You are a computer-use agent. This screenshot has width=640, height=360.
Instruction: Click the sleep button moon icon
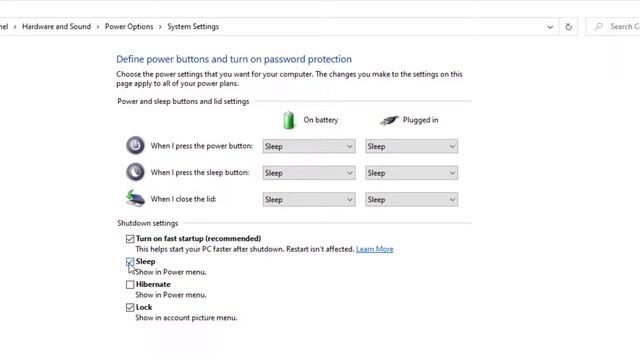(x=135, y=172)
